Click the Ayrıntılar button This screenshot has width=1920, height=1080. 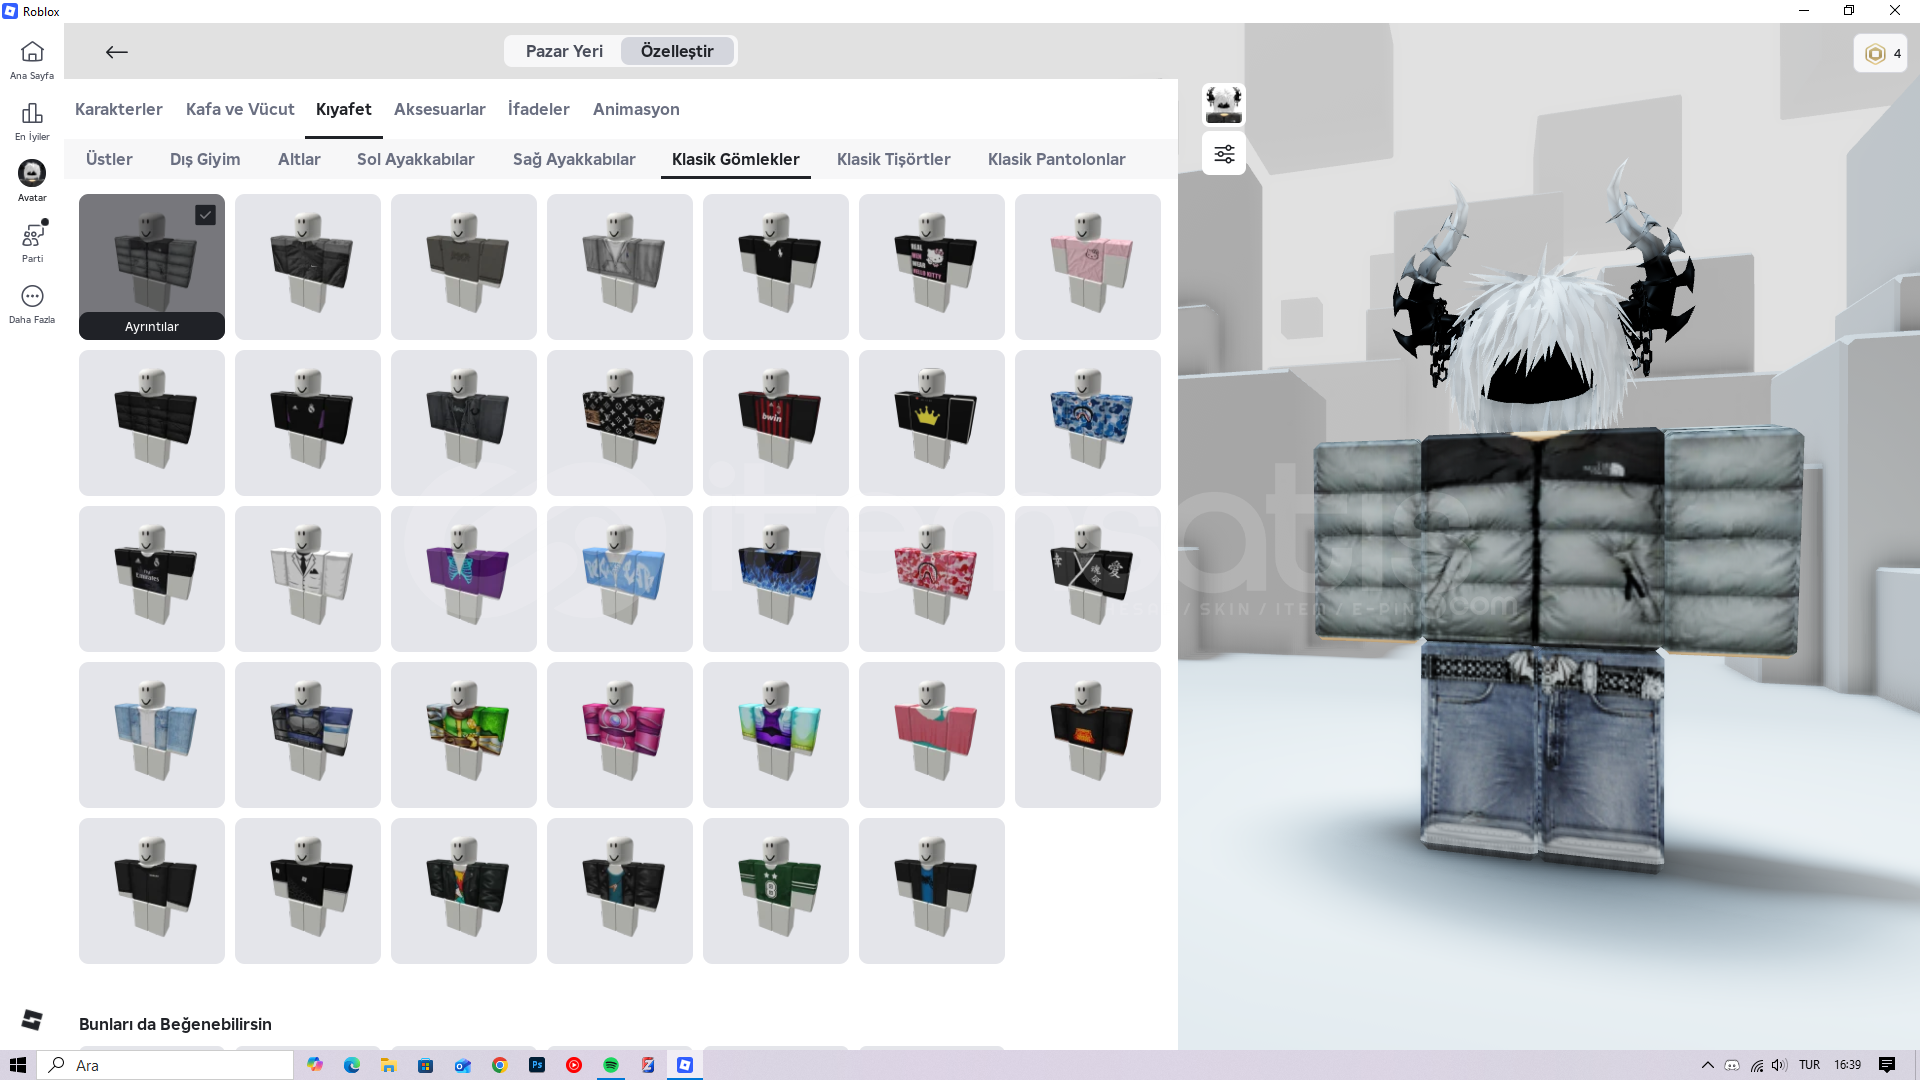point(152,327)
